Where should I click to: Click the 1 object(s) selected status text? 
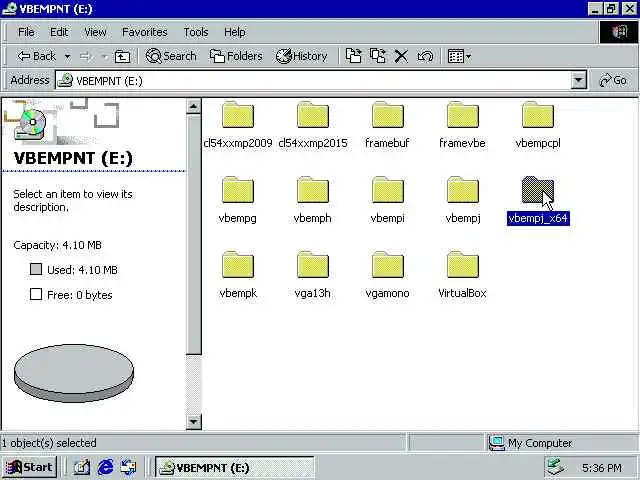tap(49, 443)
